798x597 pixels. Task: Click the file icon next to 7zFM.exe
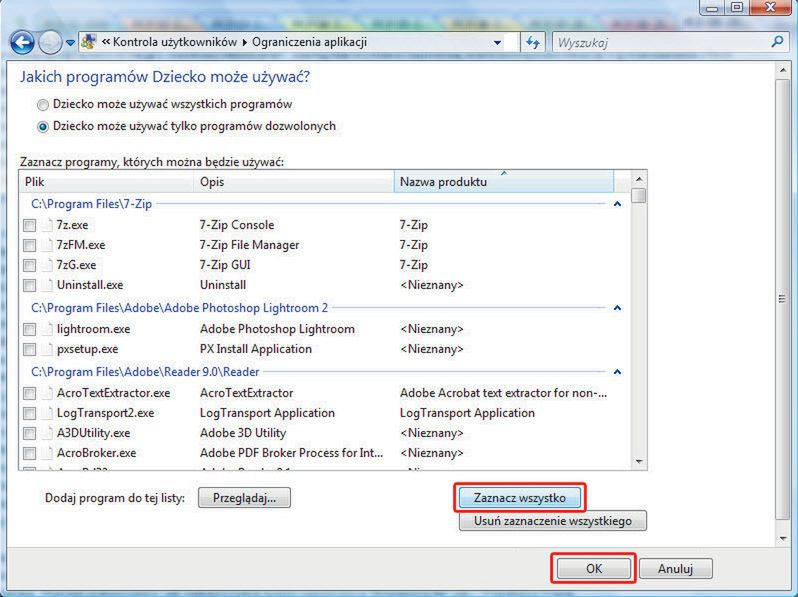pyautogui.click(x=47, y=245)
